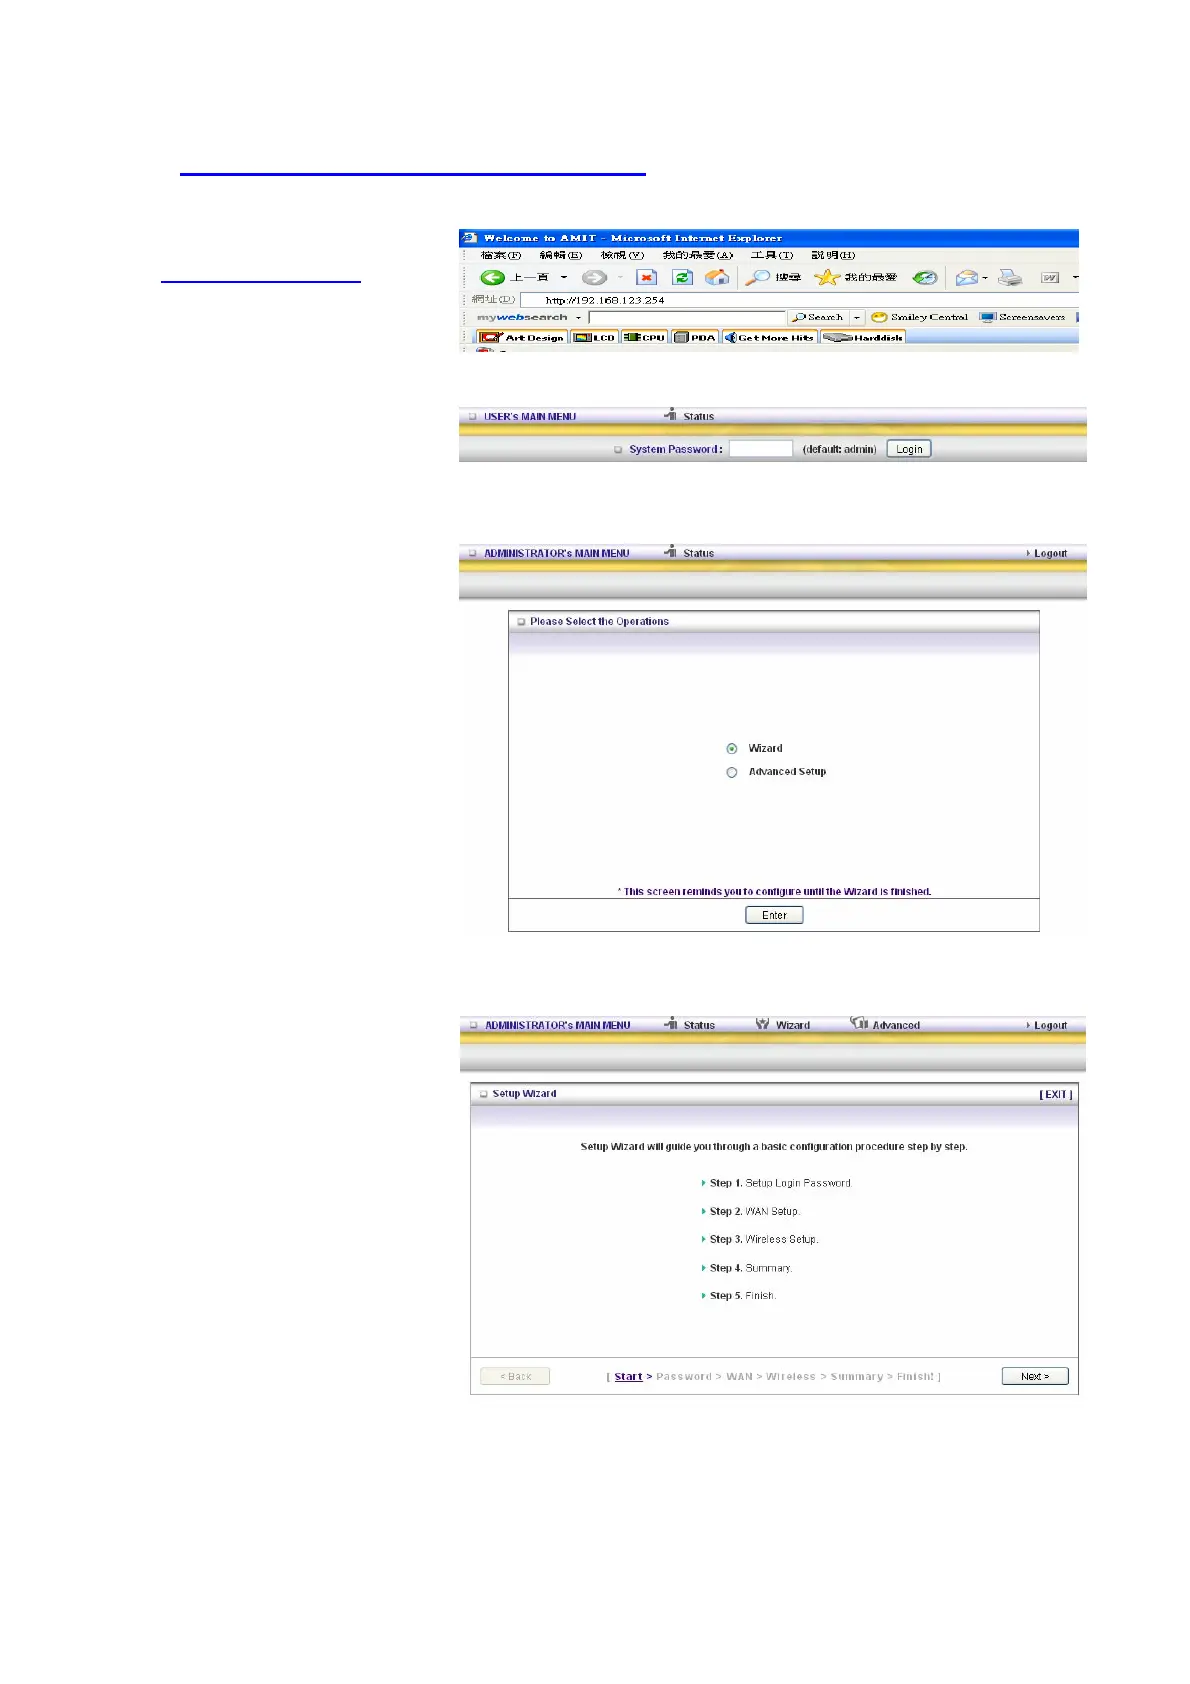
Task: Click the Home house icon
Action: 717,277
